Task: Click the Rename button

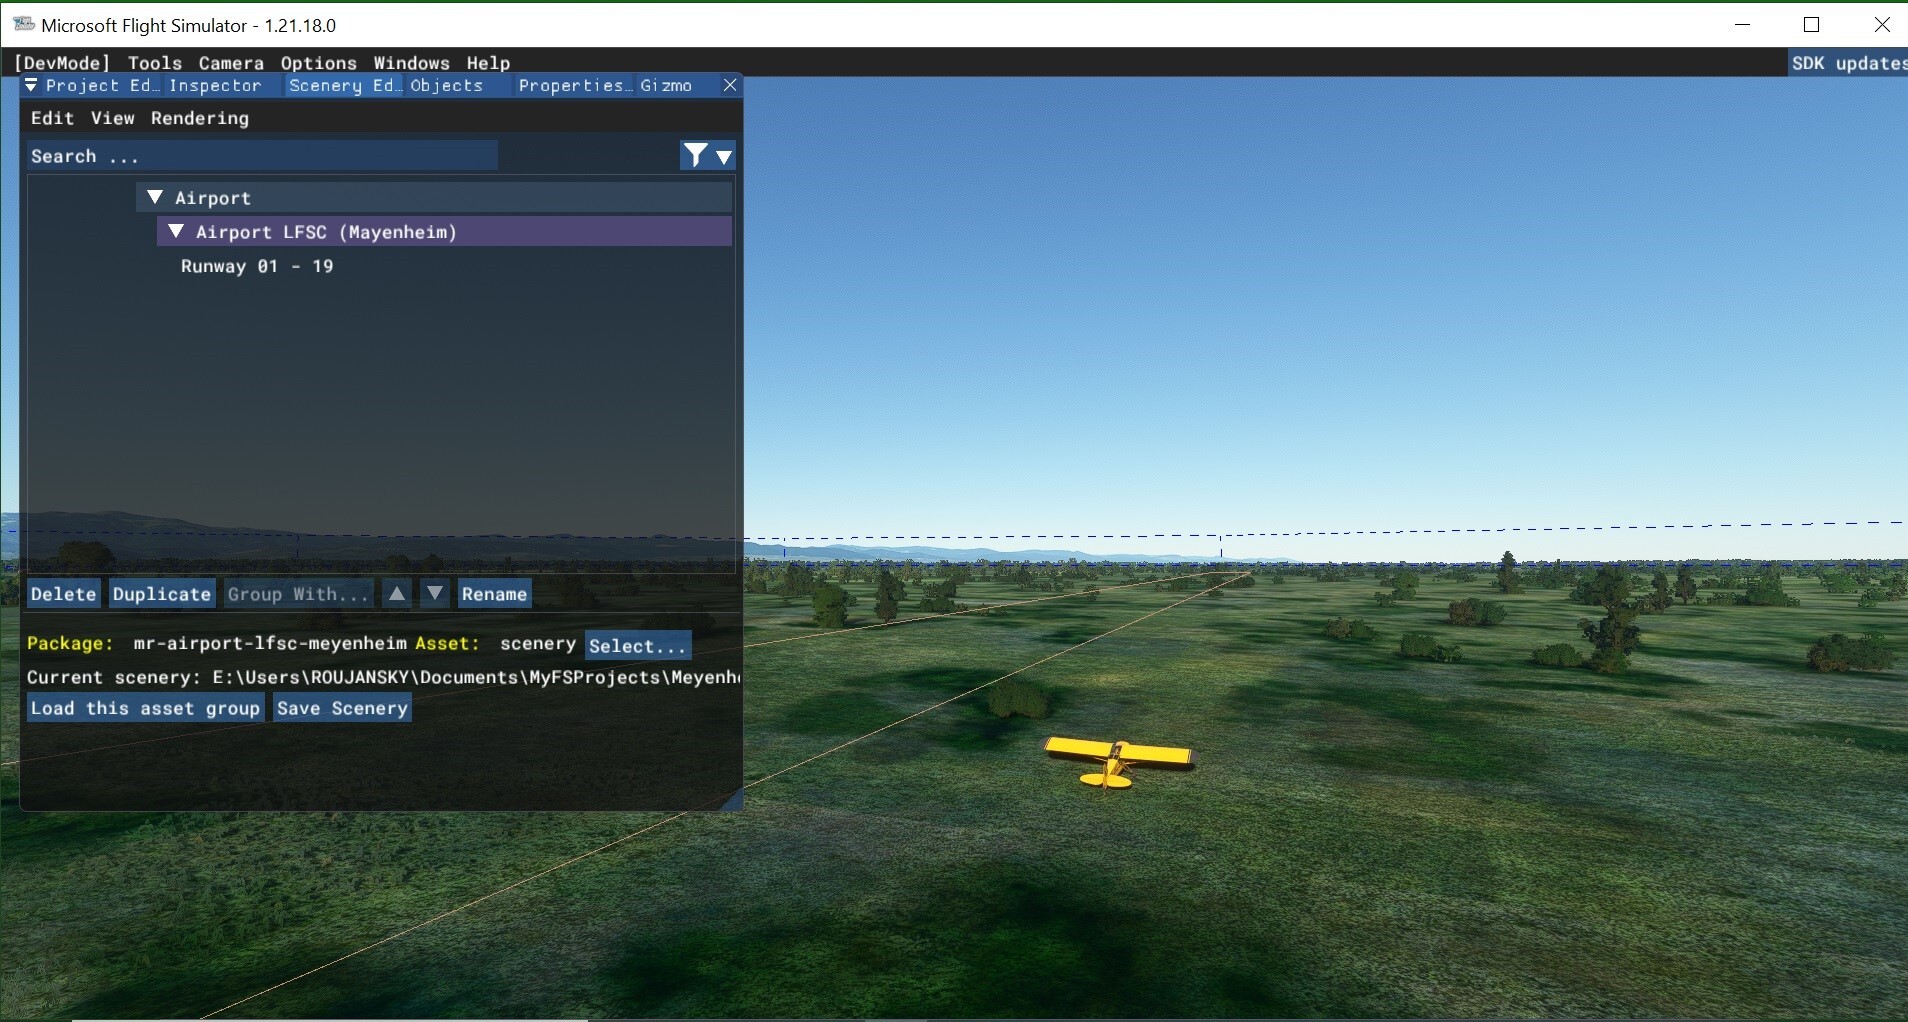Action: (x=494, y=594)
